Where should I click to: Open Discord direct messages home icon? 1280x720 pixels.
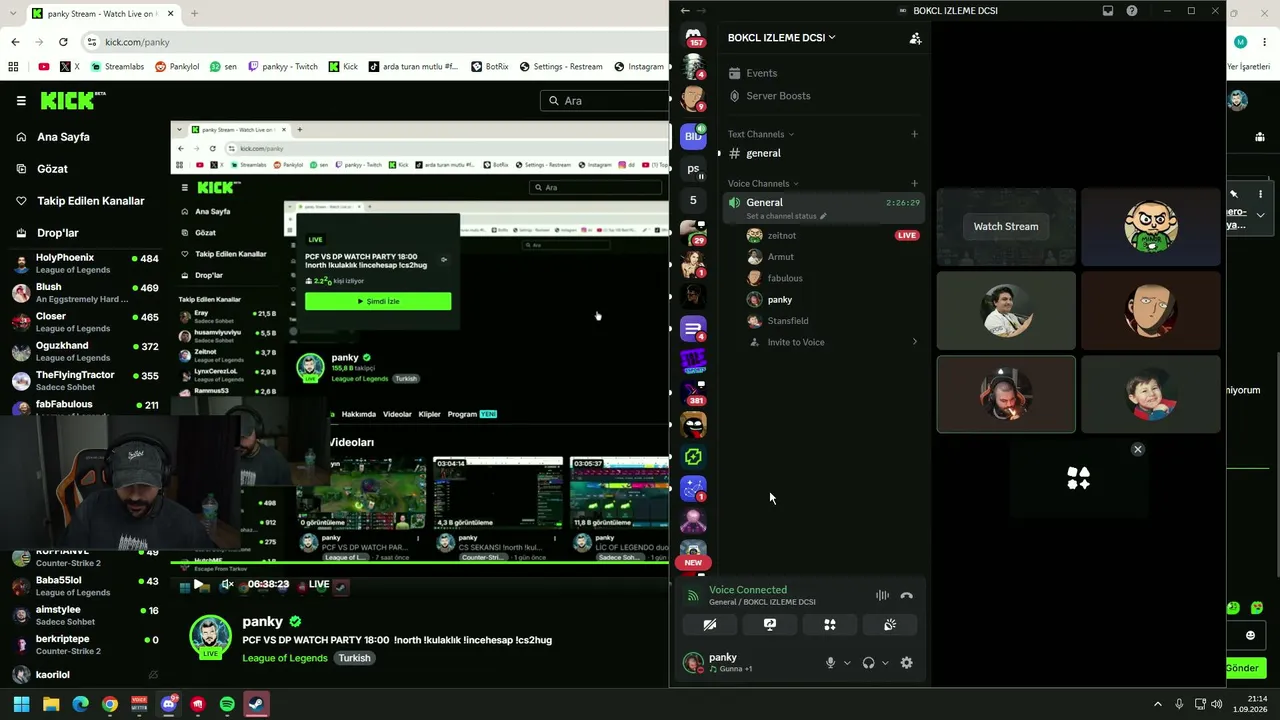(x=693, y=35)
